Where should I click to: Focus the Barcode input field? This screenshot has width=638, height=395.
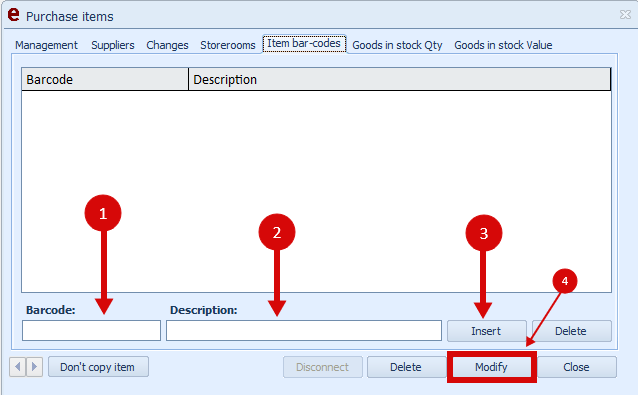click(x=92, y=330)
